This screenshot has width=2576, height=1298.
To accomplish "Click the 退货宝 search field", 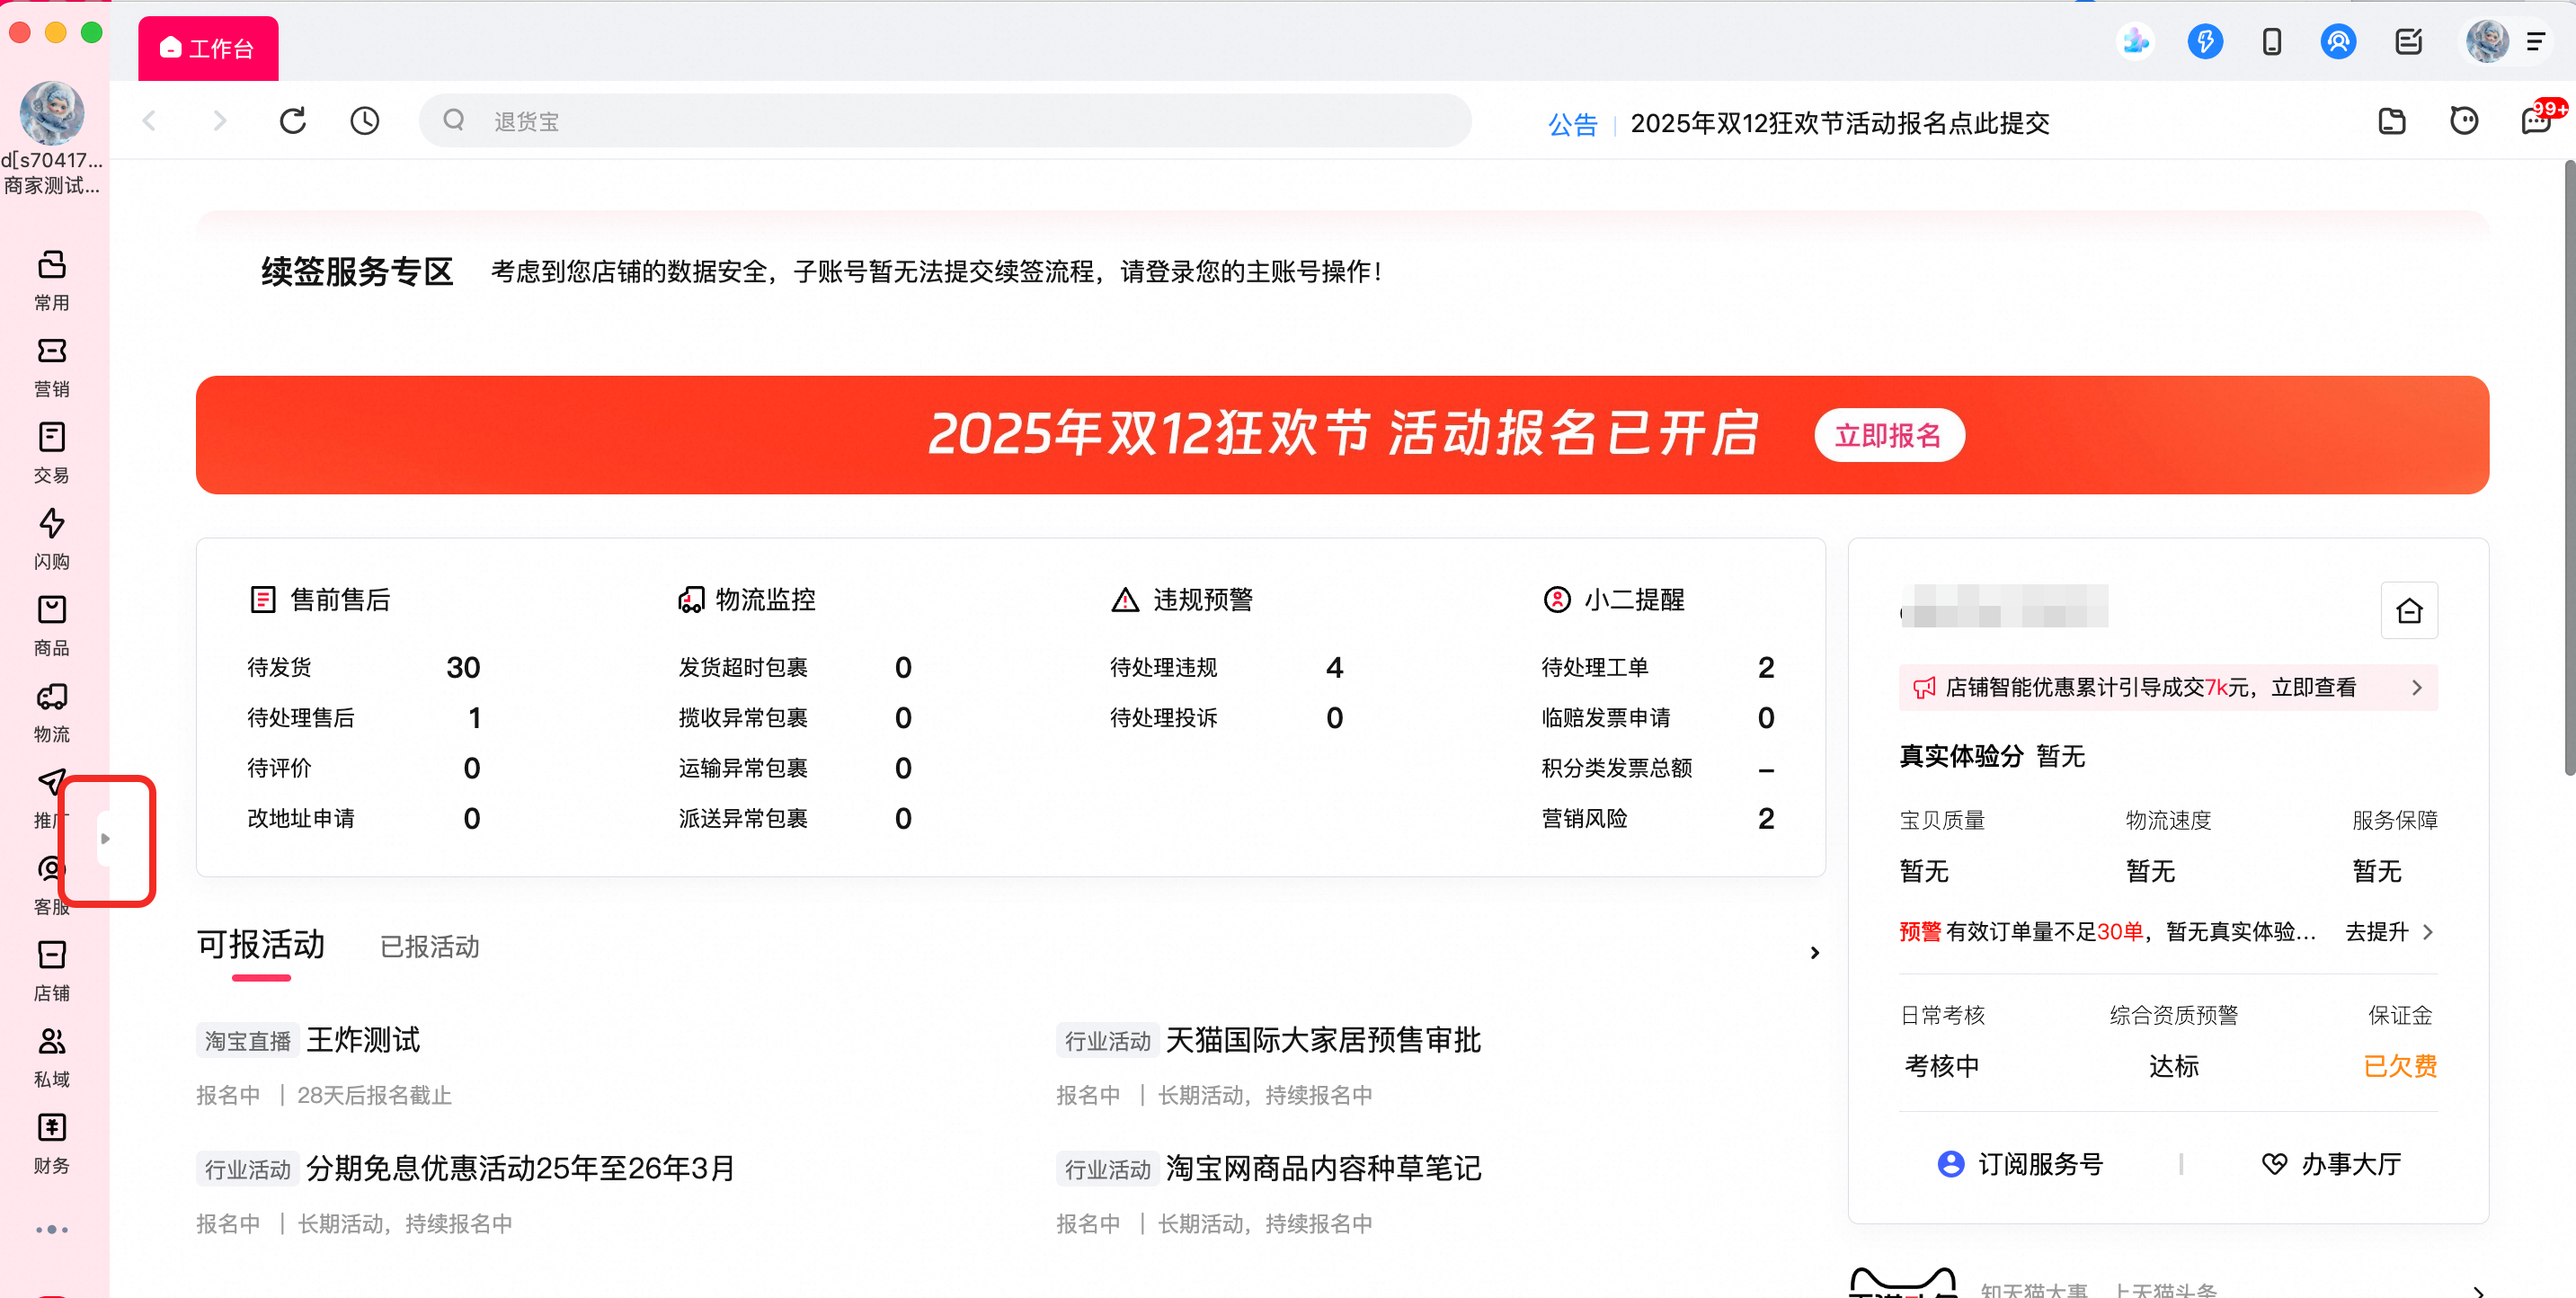I will click(x=944, y=121).
